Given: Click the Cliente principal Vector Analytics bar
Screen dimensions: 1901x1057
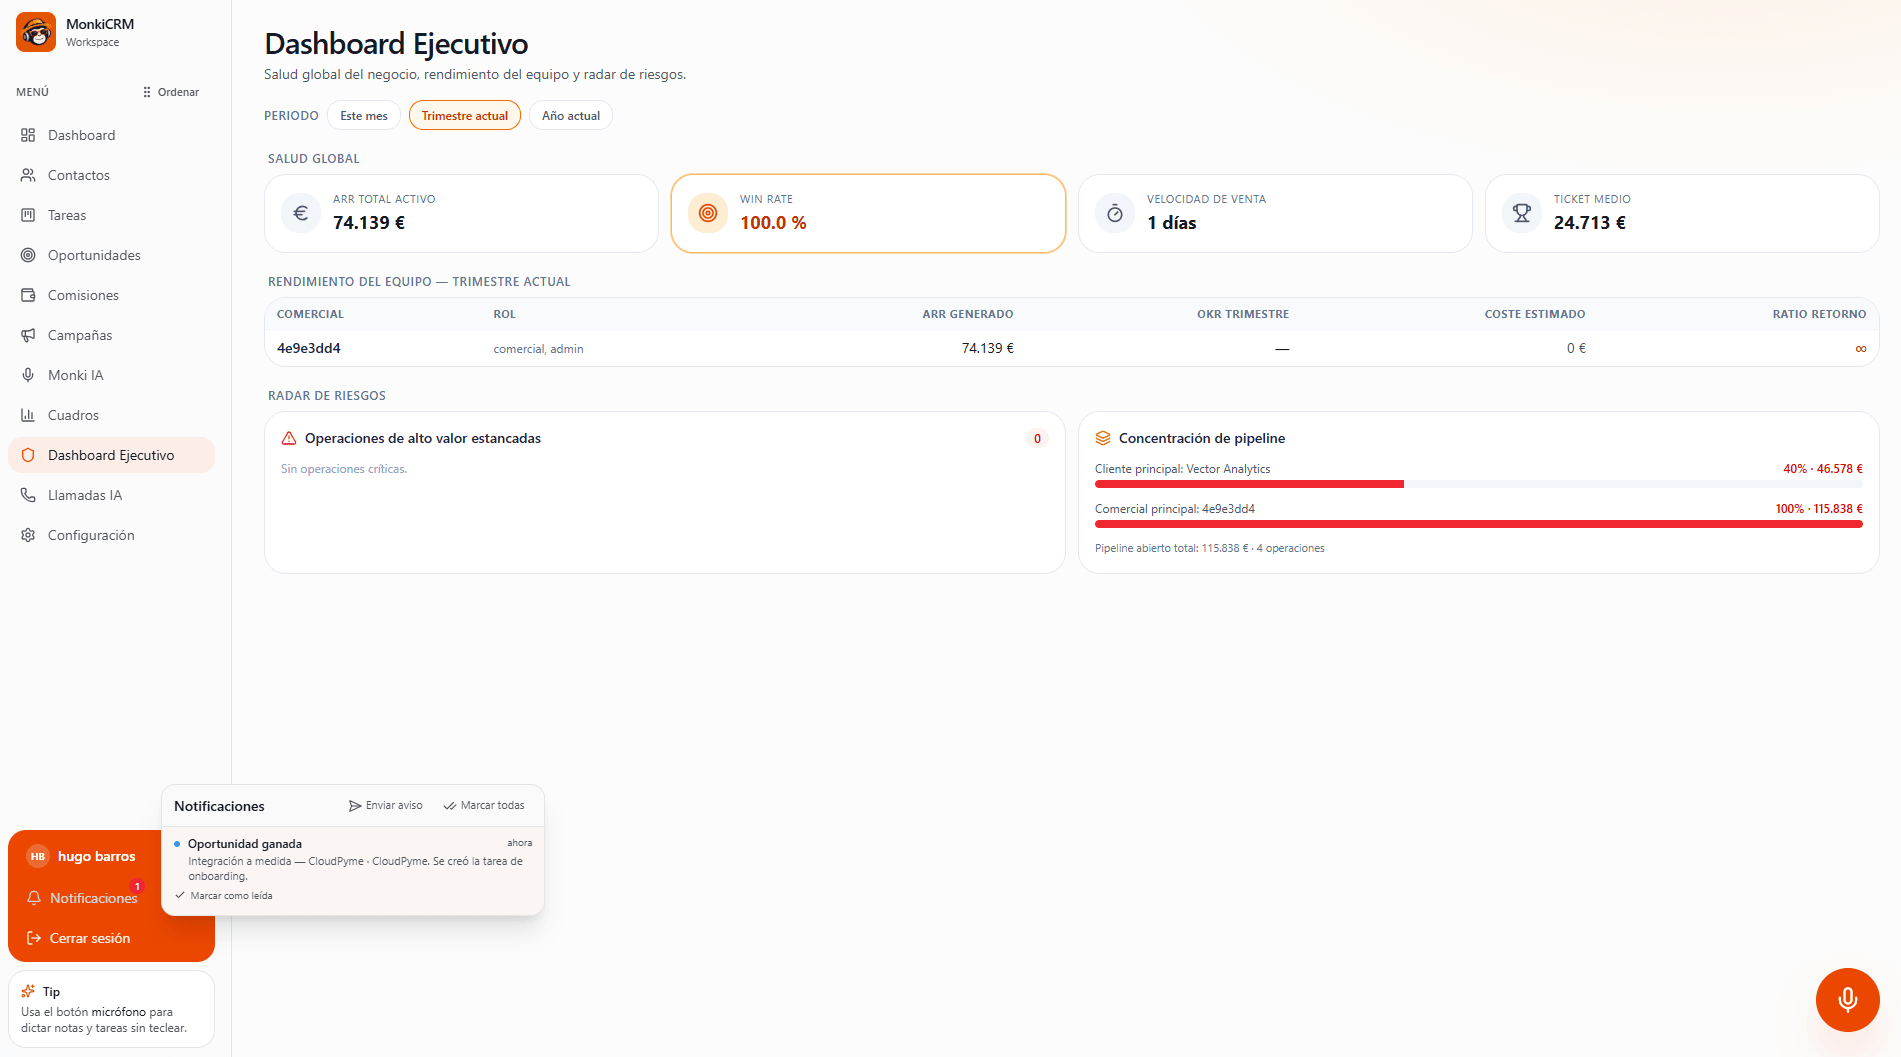Looking at the screenshot, I should (x=1479, y=484).
